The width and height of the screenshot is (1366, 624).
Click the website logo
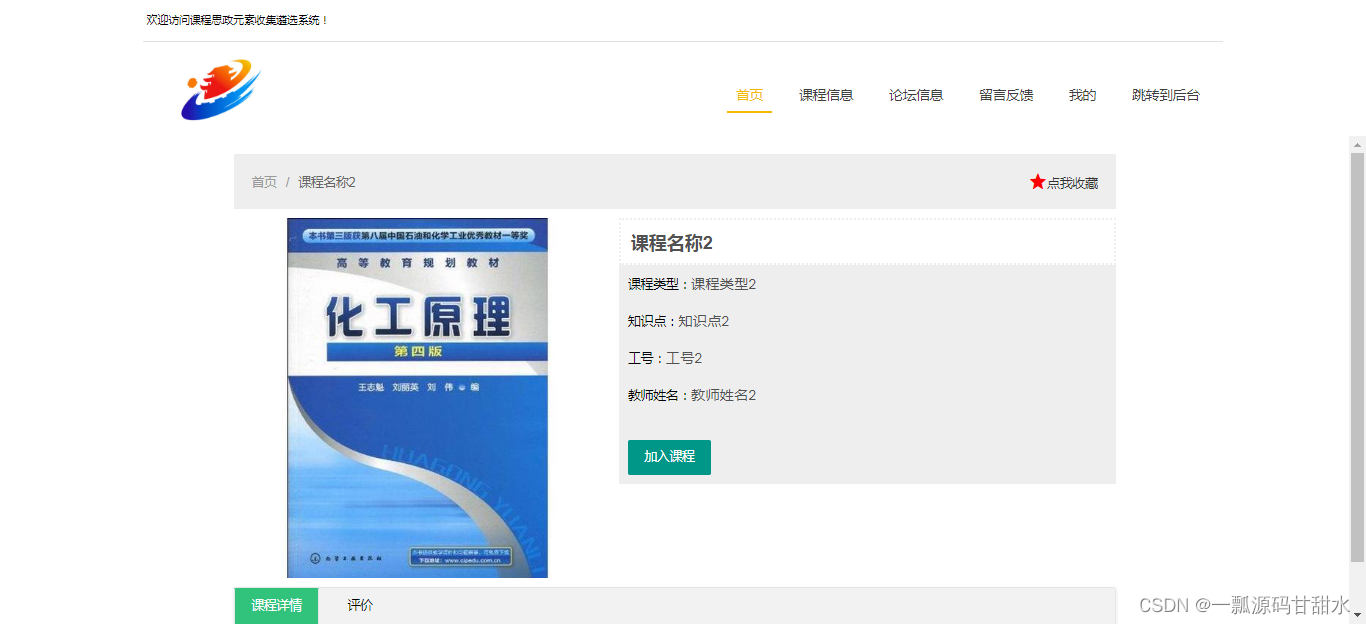coord(220,90)
